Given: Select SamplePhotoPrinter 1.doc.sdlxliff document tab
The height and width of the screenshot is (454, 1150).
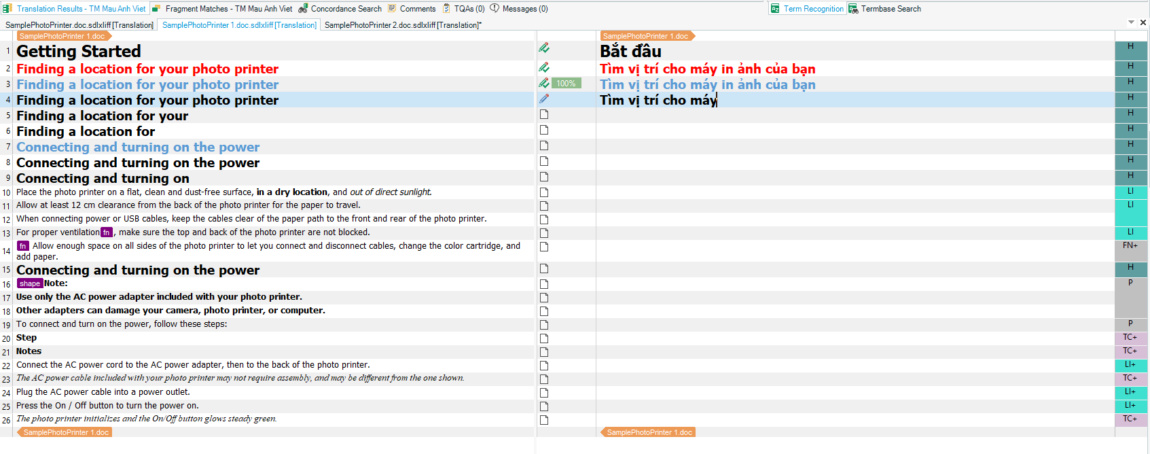Looking at the screenshot, I should [x=239, y=25].
